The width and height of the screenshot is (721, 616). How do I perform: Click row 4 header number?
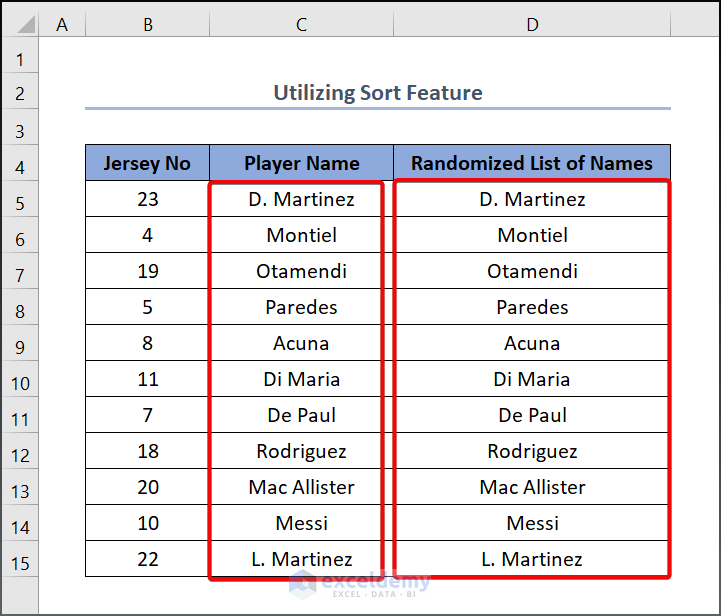click(20, 166)
